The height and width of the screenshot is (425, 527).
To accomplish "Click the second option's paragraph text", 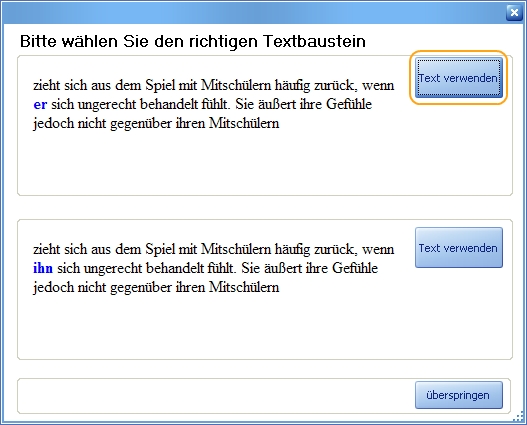I will click(213, 268).
